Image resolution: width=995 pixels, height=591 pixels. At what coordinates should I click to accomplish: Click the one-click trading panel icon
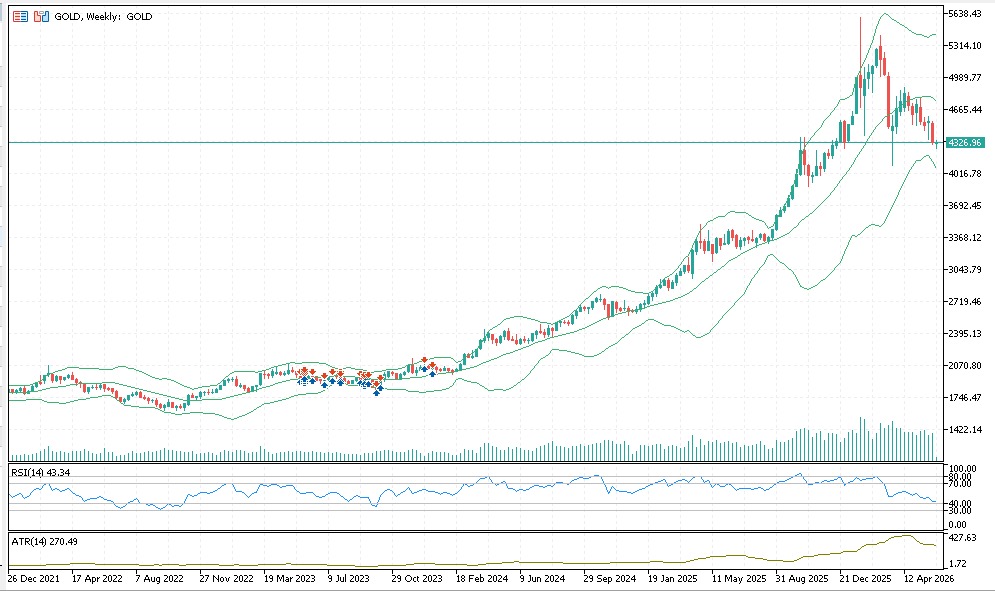click(x=20, y=17)
